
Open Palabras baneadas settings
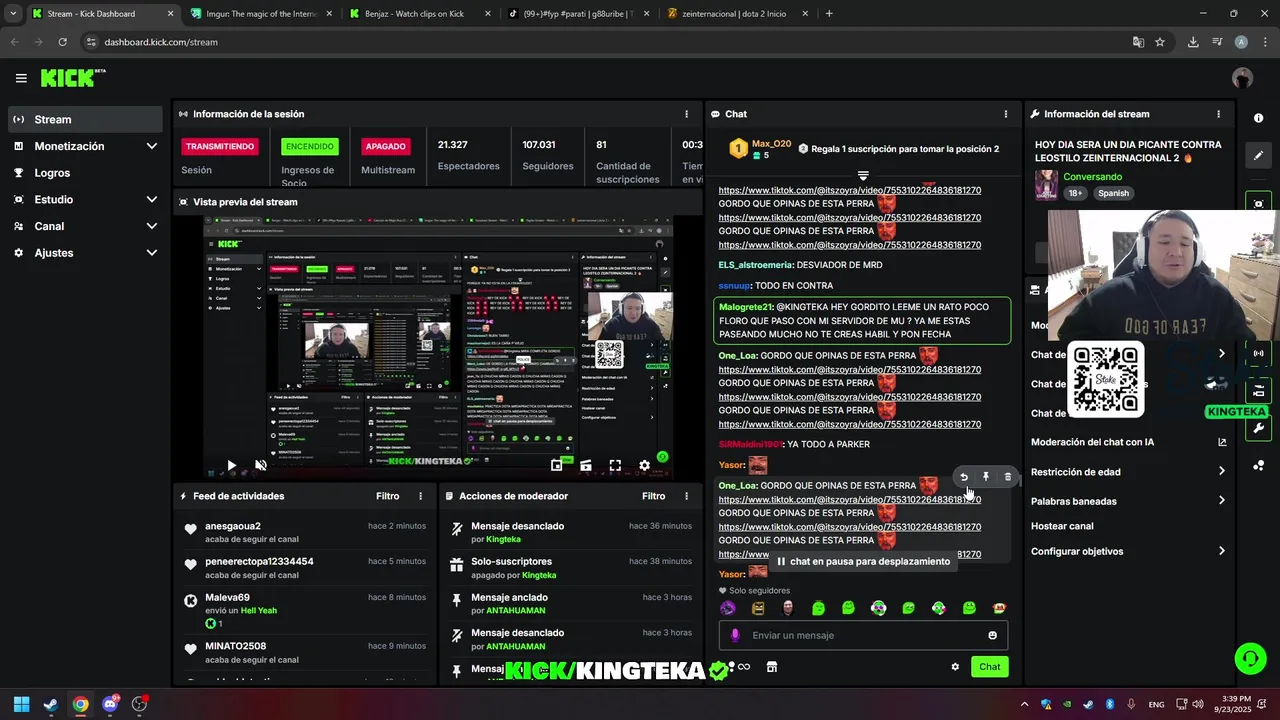pos(1128,501)
